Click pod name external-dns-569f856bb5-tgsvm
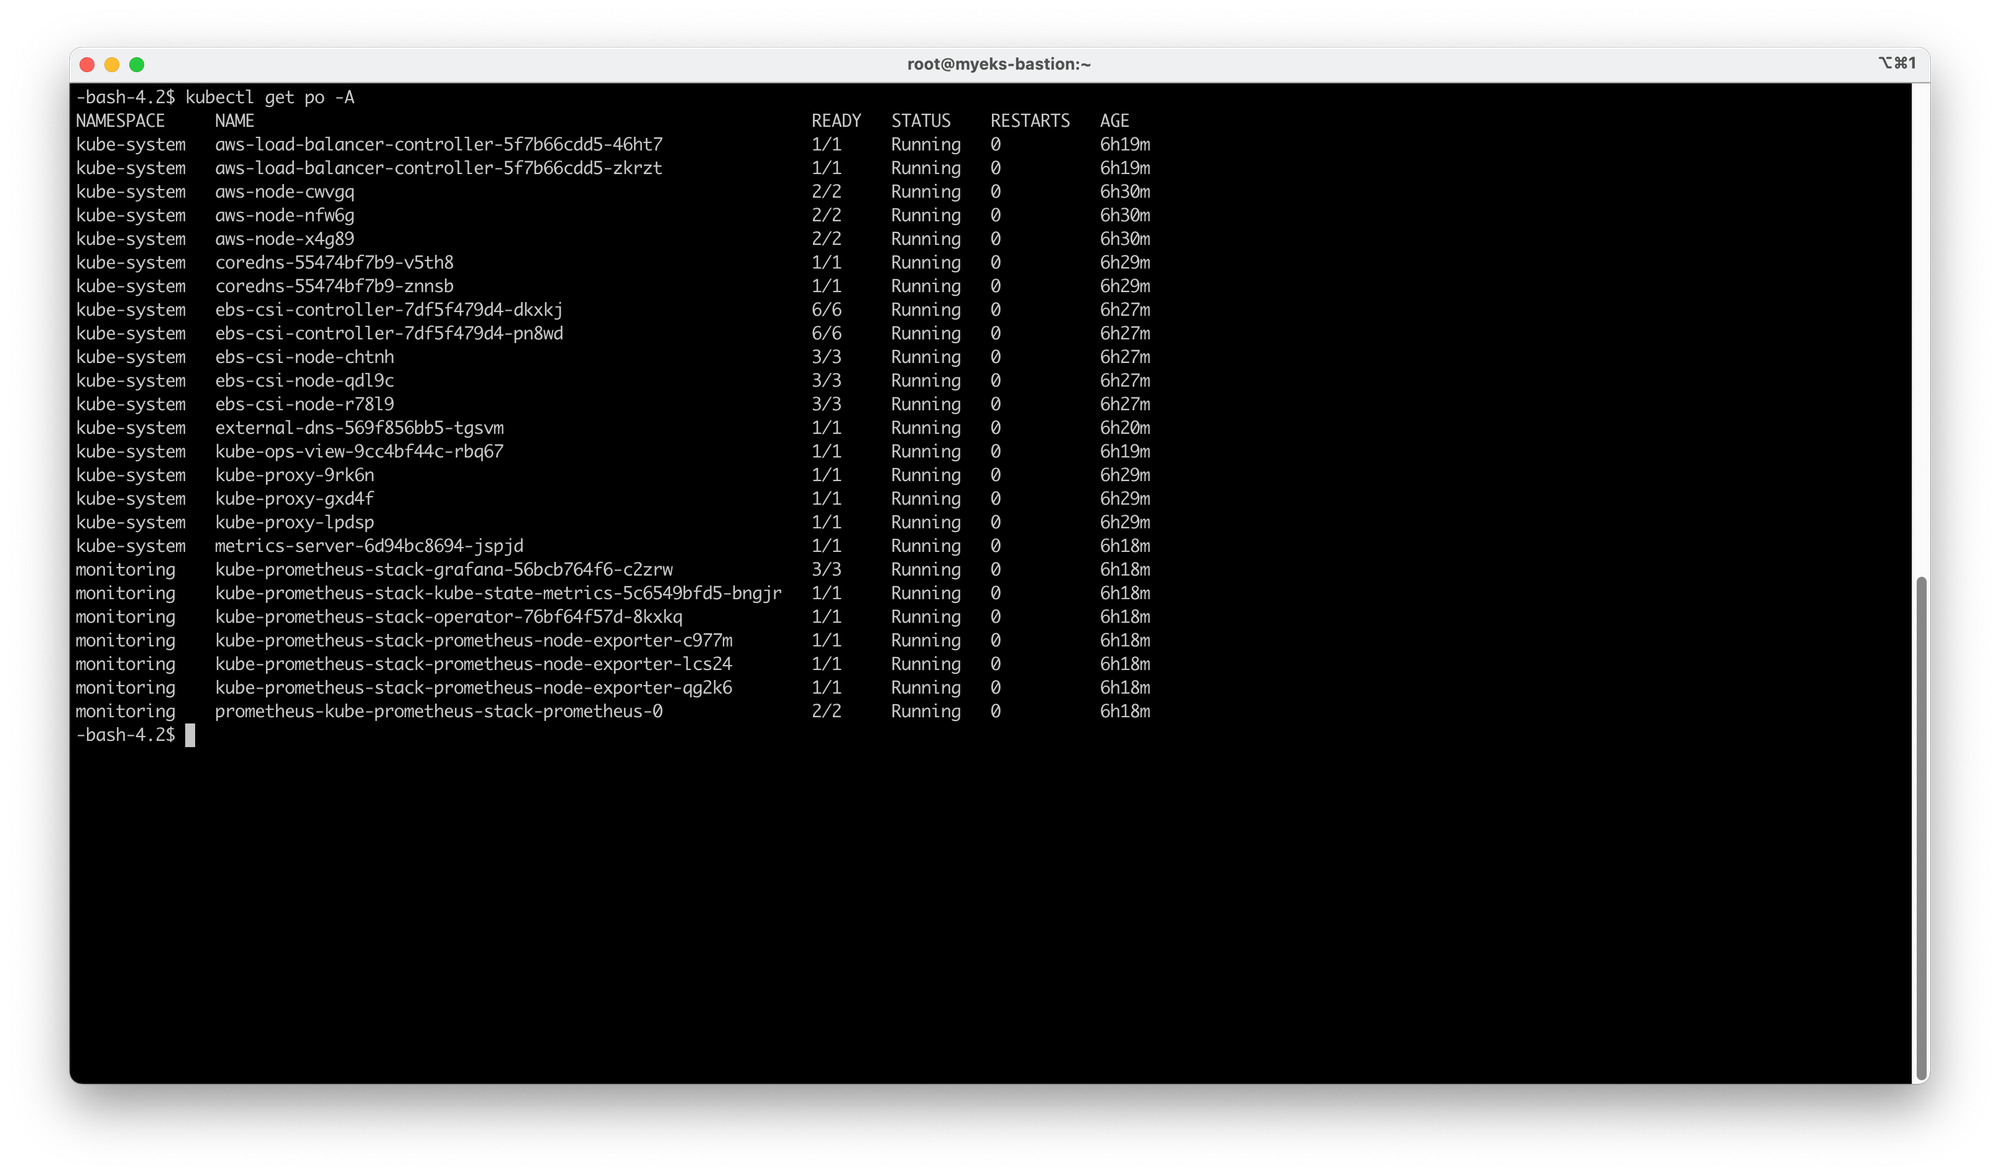This screenshot has height=1176, width=2000. click(x=359, y=428)
